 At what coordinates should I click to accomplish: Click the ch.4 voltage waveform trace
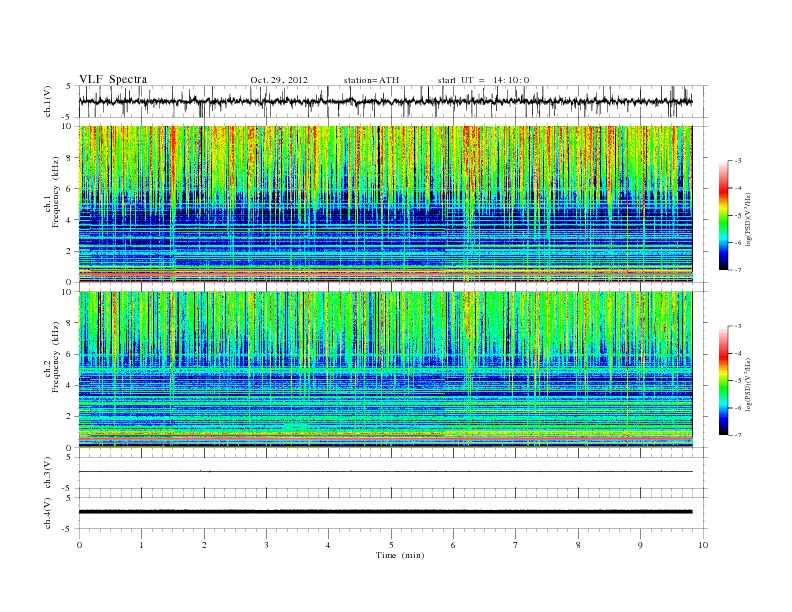pos(385,512)
